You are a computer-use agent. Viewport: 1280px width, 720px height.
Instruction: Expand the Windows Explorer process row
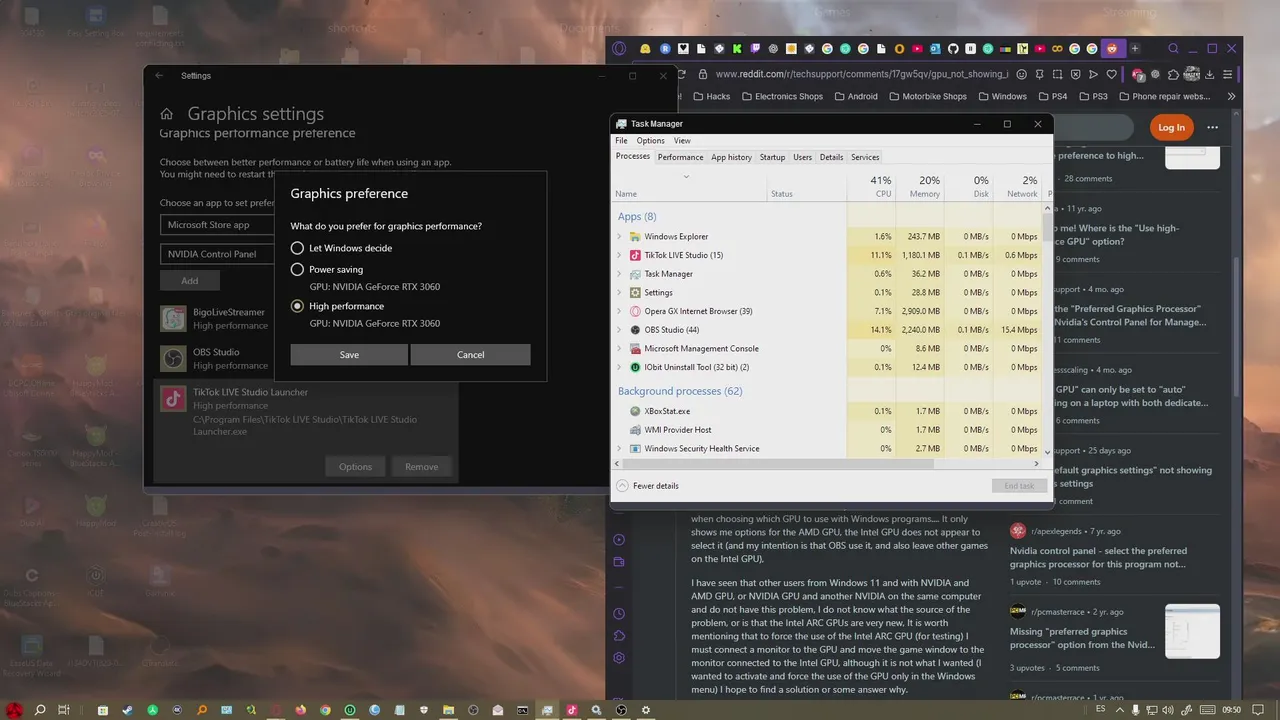click(x=619, y=237)
